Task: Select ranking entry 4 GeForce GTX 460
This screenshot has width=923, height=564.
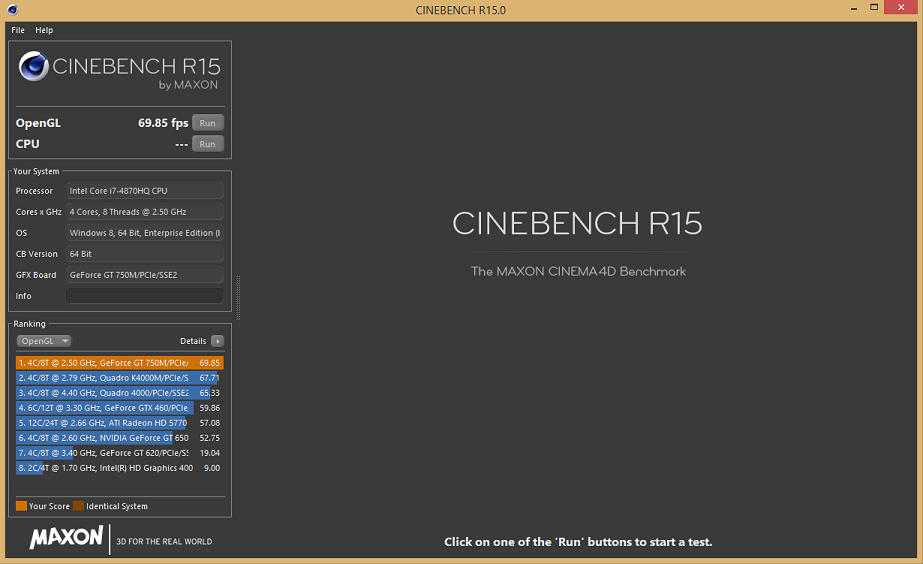Action: click(119, 408)
